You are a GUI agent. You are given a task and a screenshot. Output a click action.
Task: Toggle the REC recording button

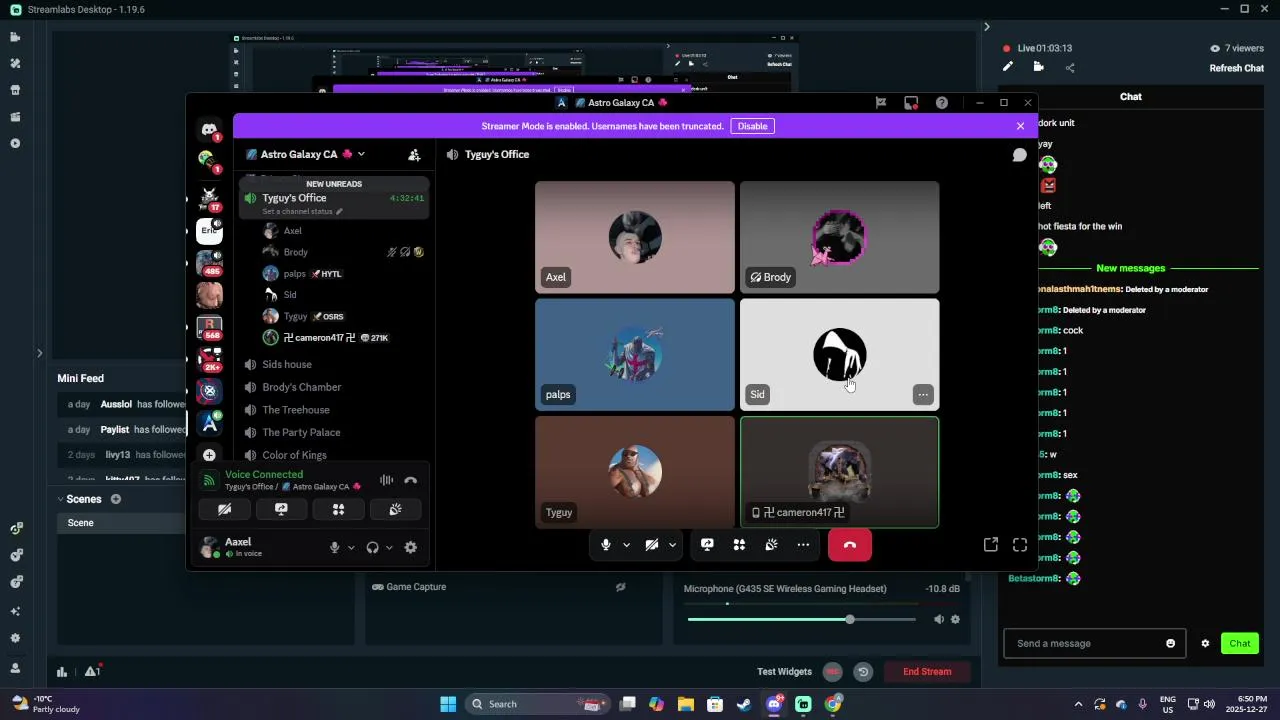832,672
